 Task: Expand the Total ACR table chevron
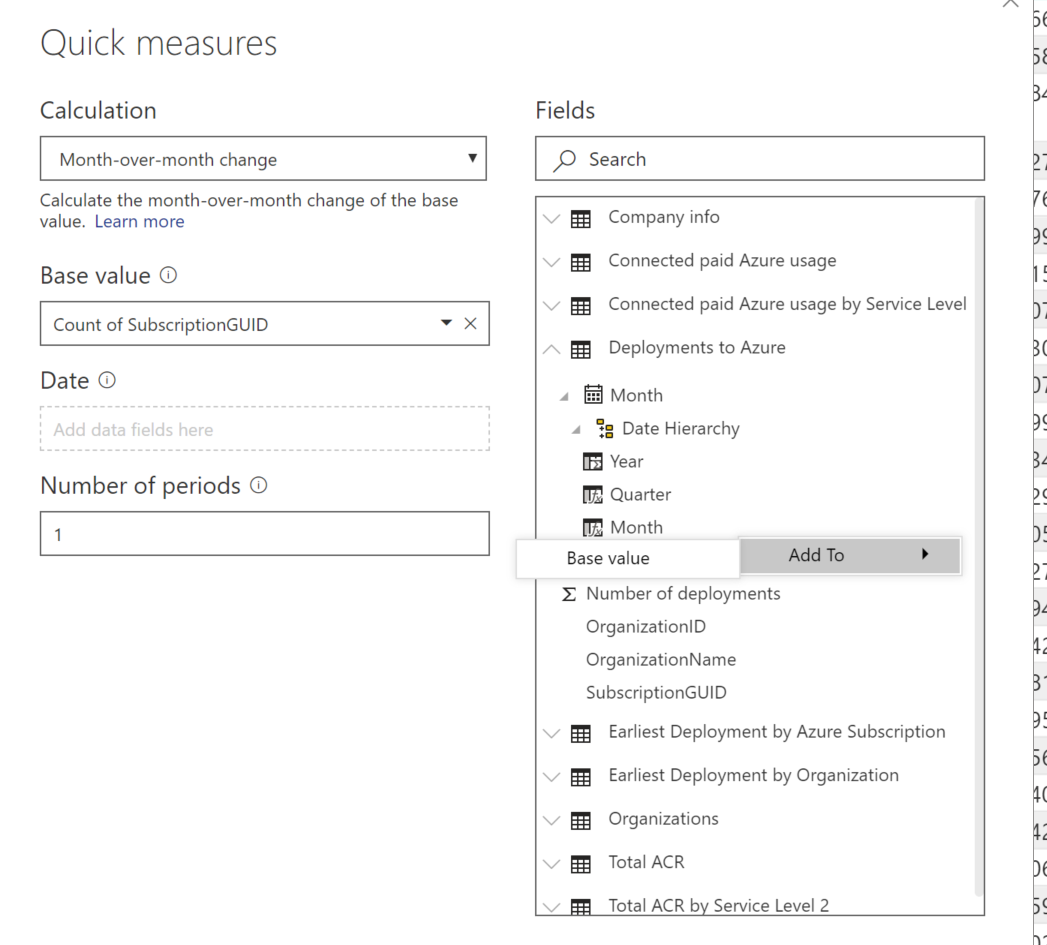coord(552,864)
